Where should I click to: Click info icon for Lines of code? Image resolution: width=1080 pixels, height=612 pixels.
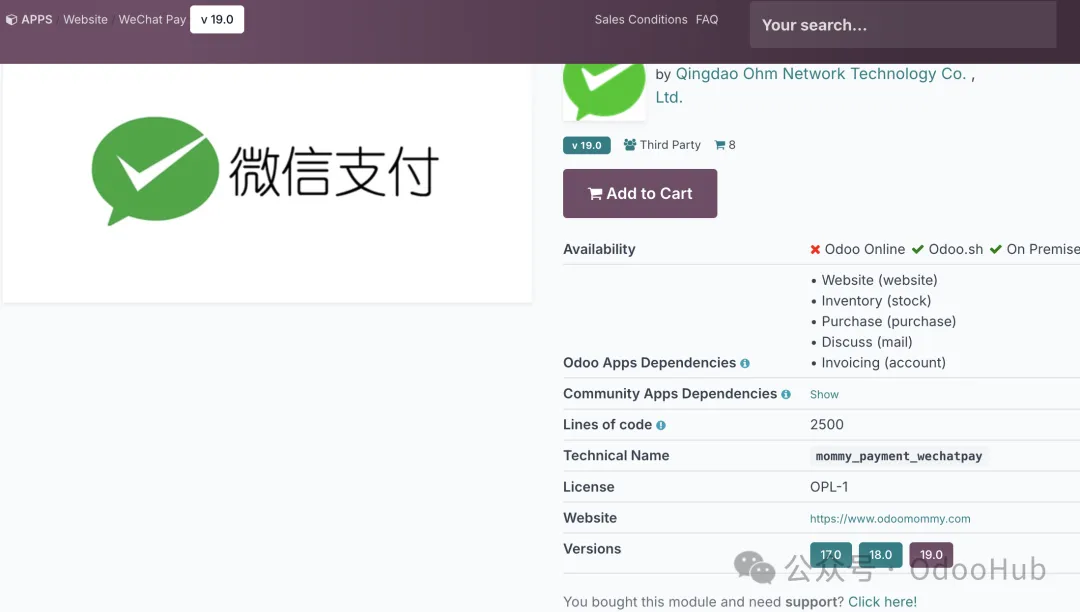click(x=661, y=425)
